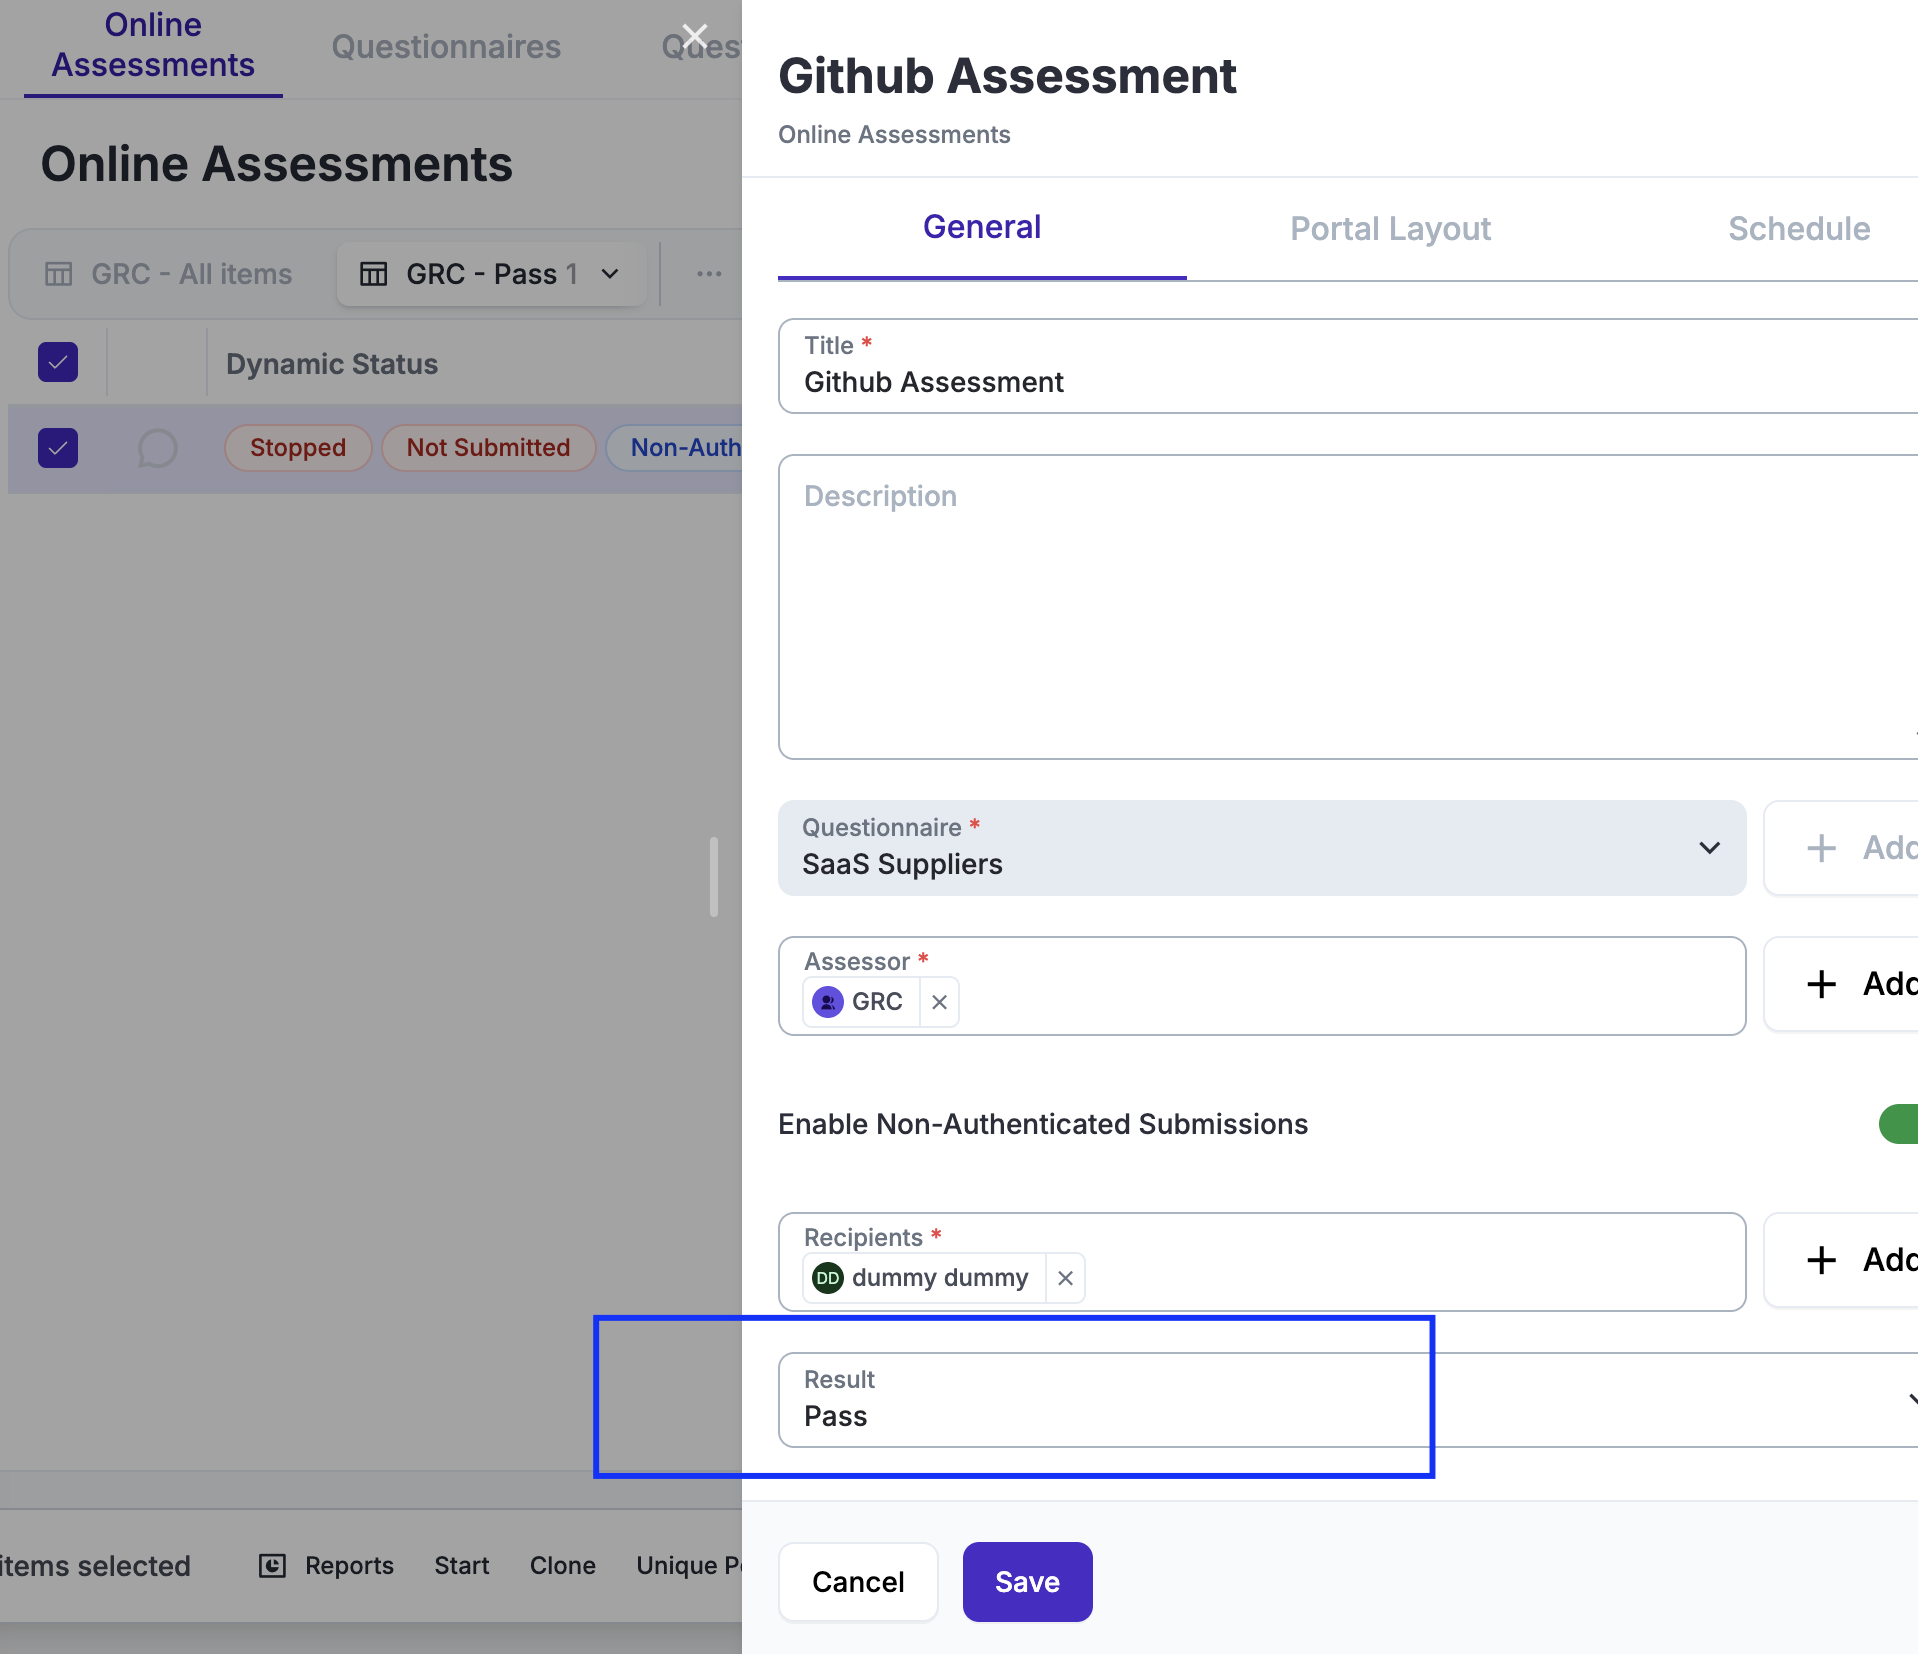The width and height of the screenshot is (1918, 1654).
Task: Close the Github Assessment side panel
Action: pos(694,38)
